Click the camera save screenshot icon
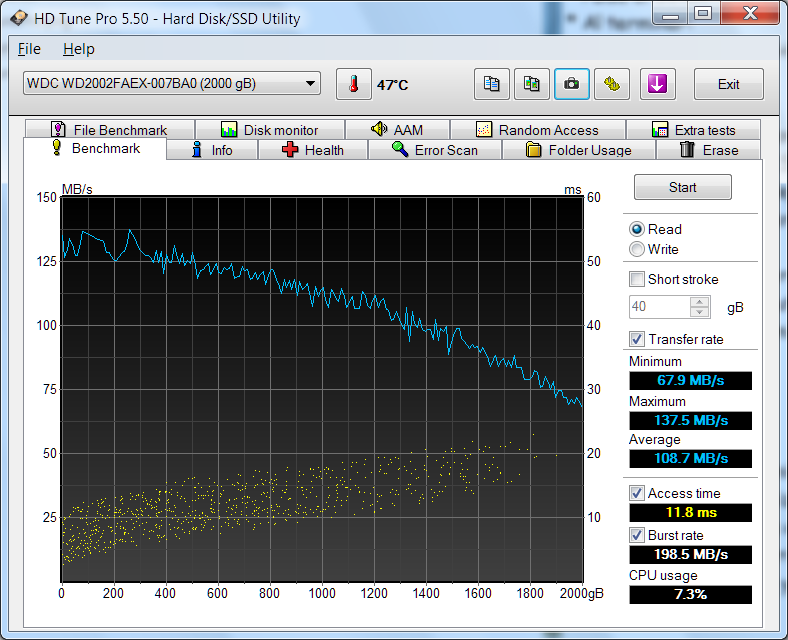 click(571, 84)
